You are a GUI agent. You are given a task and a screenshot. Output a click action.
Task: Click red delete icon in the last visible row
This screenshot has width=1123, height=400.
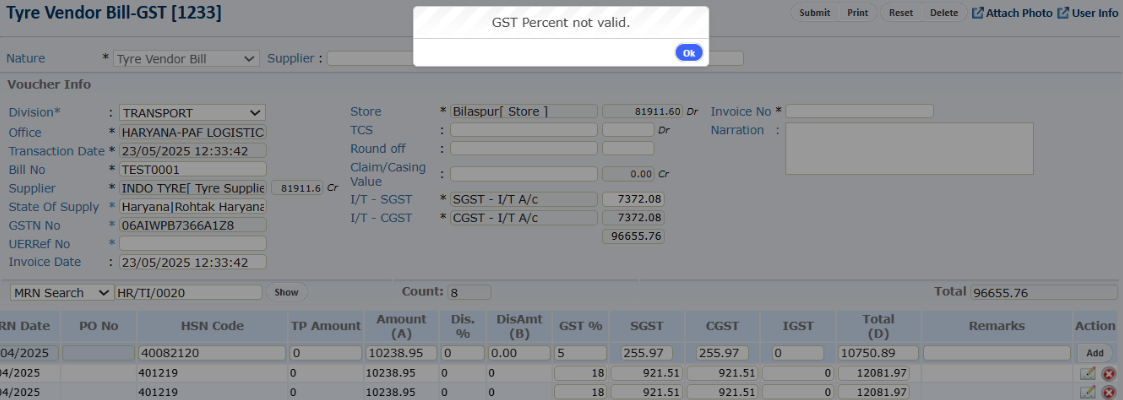(x=1108, y=391)
